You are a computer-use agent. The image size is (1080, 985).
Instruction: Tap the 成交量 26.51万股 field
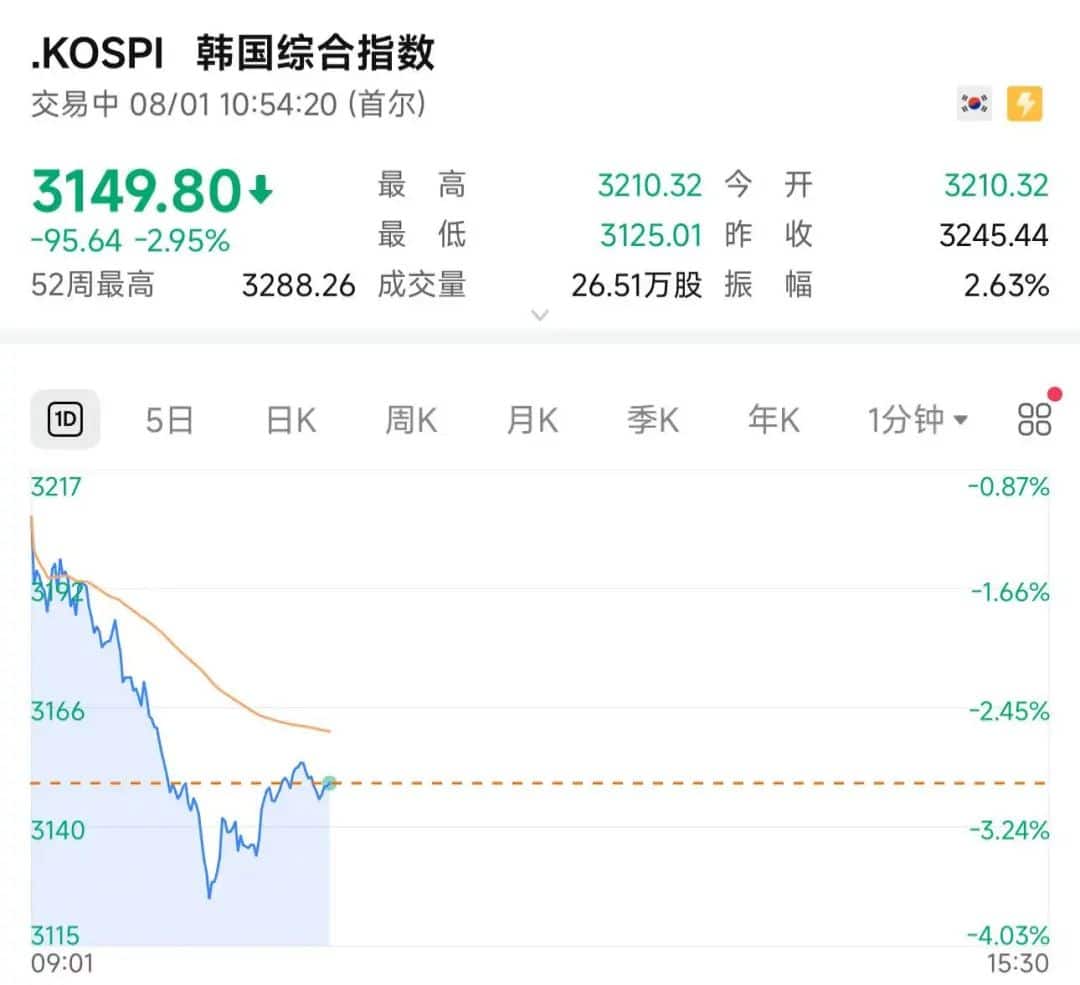[636, 286]
